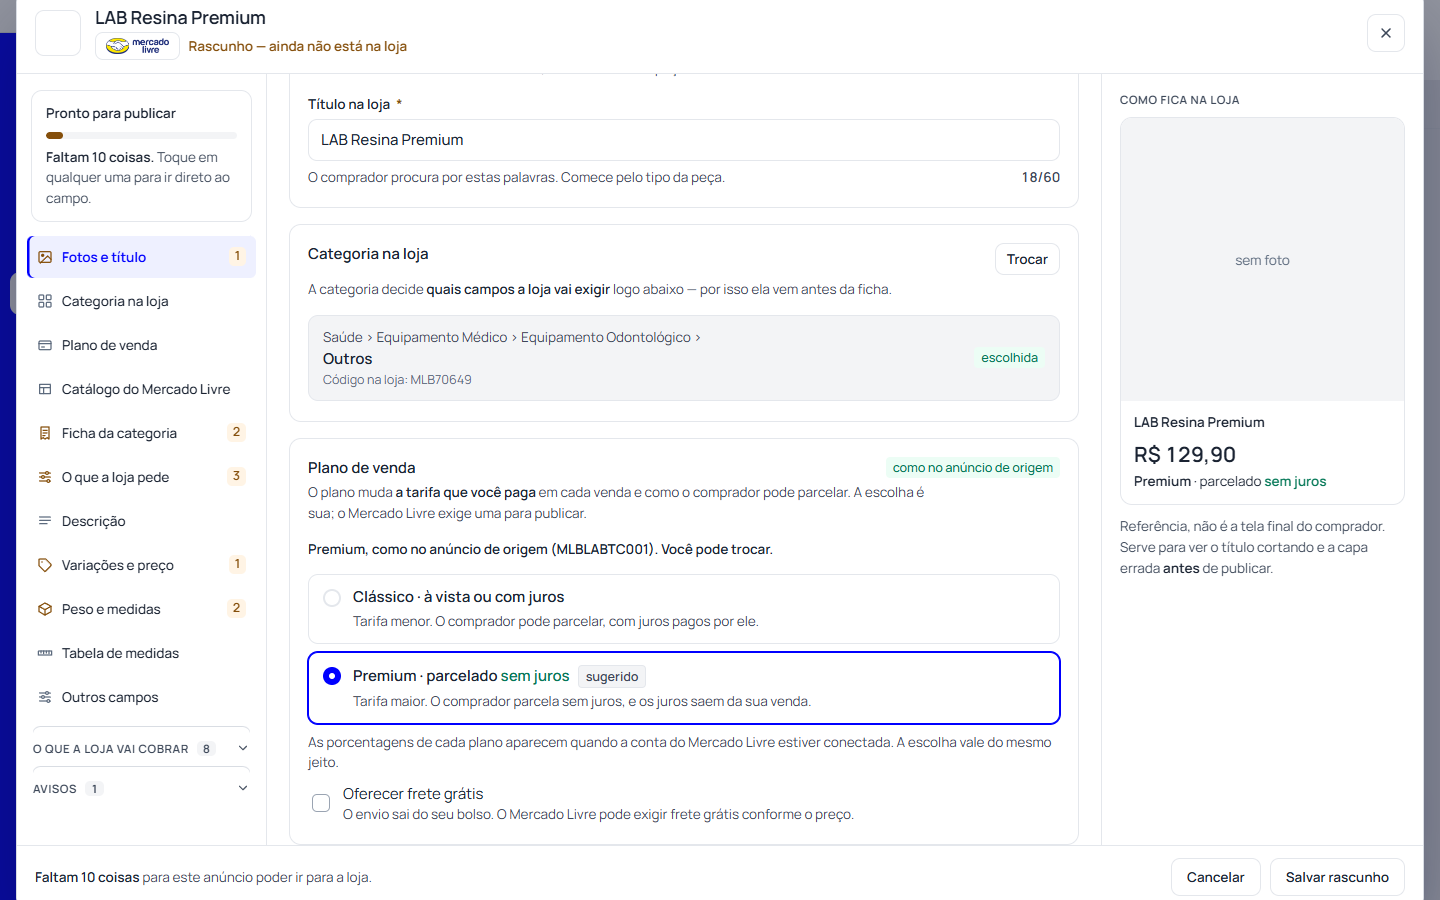Click the O que a loja pede badge 3
This screenshot has width=1440, height=900.
click(236, 476)
